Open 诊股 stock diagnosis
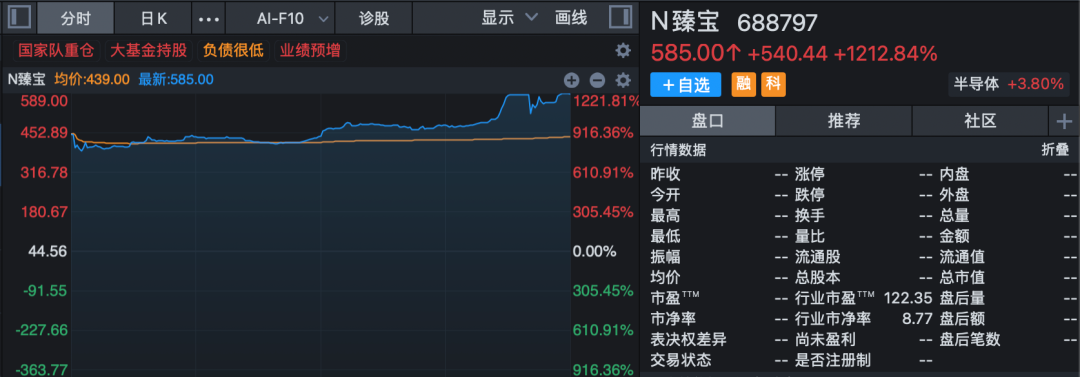The width and height of the screenshot is (1080, 377). pyautogui.click(x=374, y=19)
